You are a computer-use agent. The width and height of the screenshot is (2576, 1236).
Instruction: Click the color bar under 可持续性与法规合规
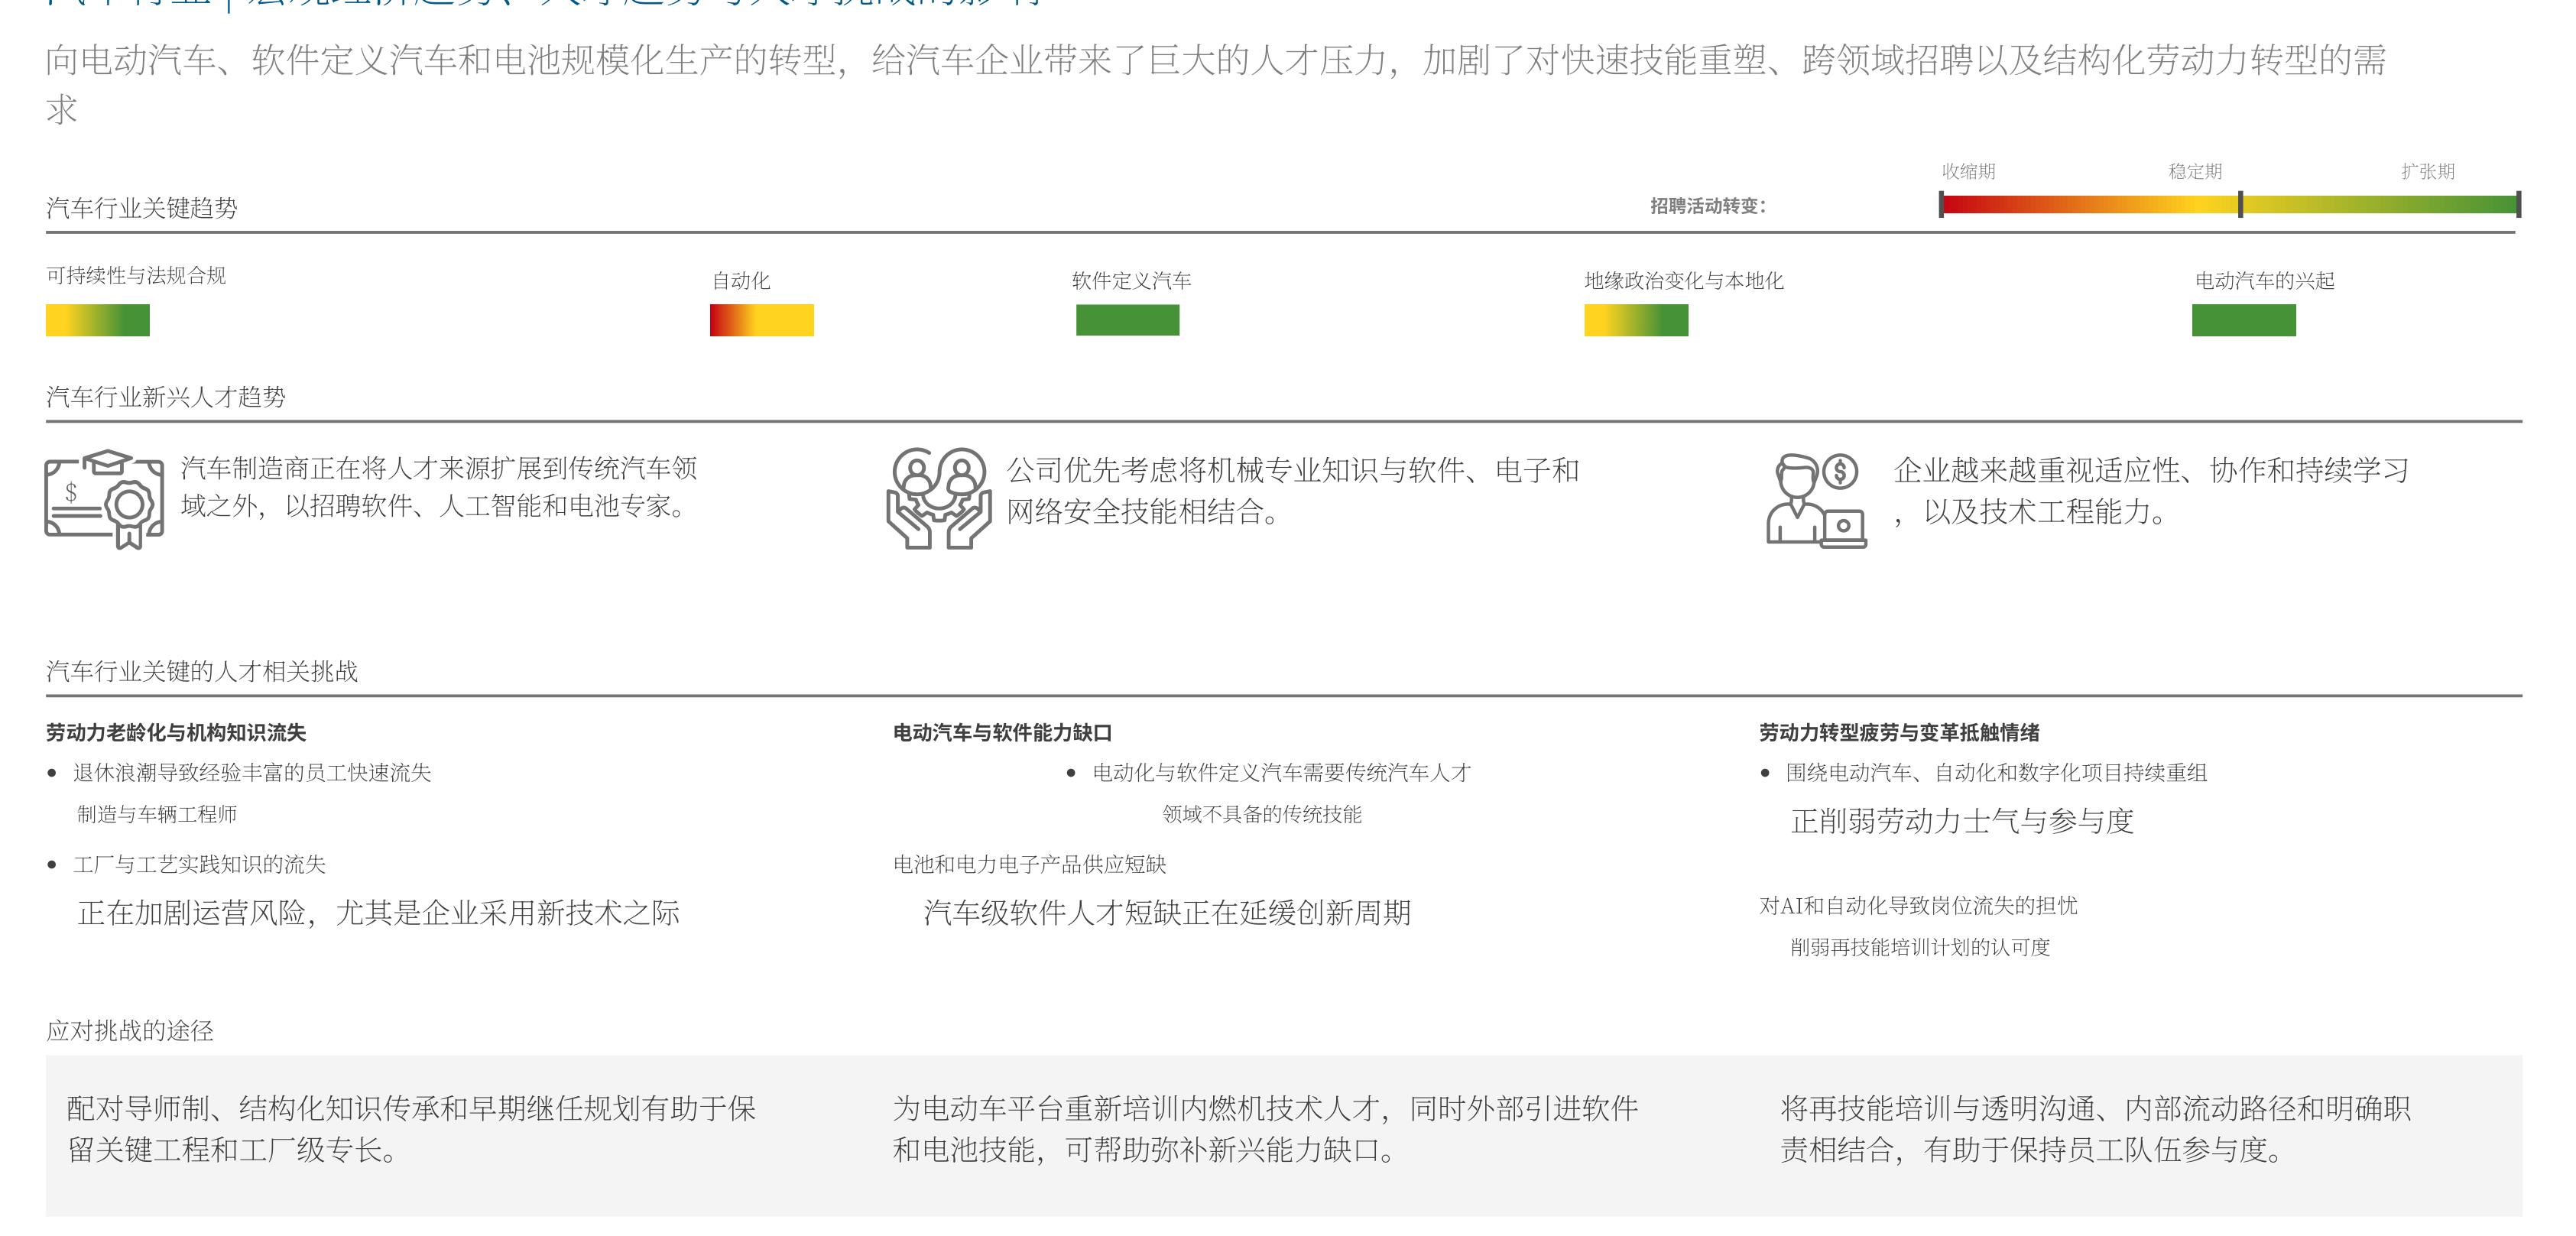click(x=98, y=320)
